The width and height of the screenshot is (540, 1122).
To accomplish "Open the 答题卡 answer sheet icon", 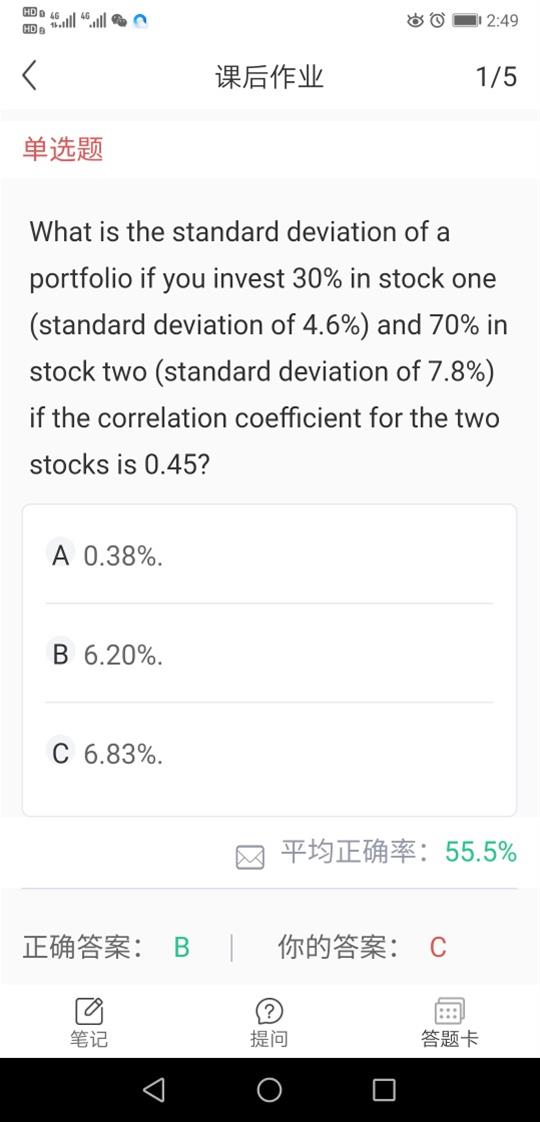I will (x=450, y=1011).
